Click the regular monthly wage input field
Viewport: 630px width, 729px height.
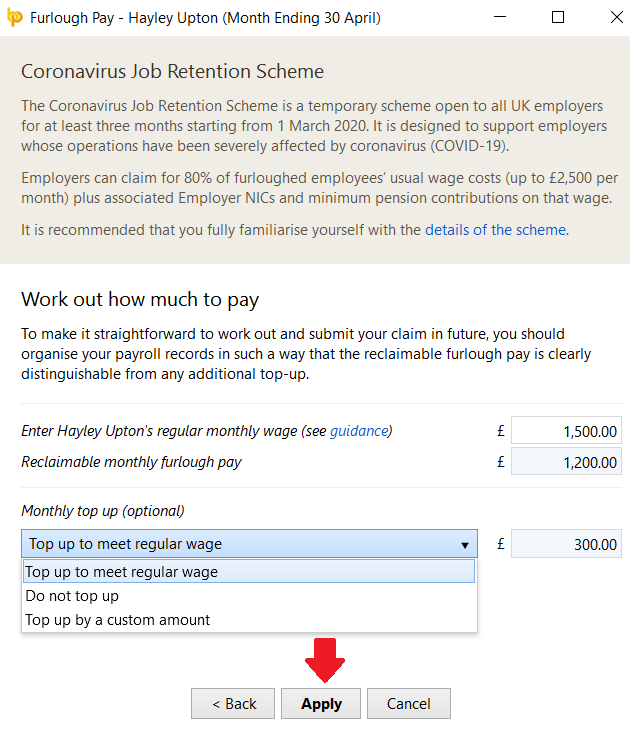566,431
